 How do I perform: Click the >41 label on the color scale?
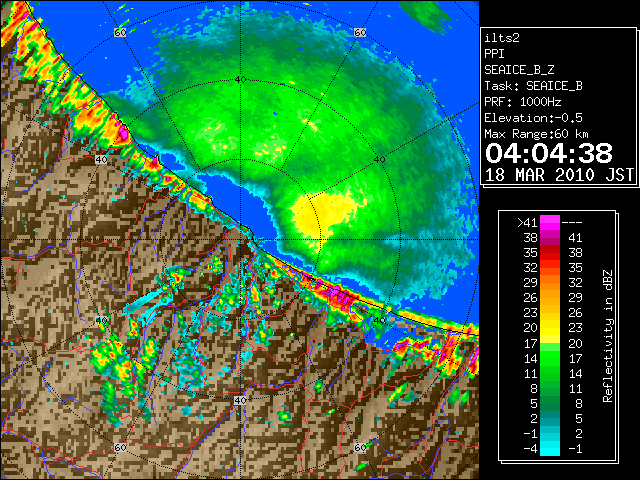coord(527,223)
